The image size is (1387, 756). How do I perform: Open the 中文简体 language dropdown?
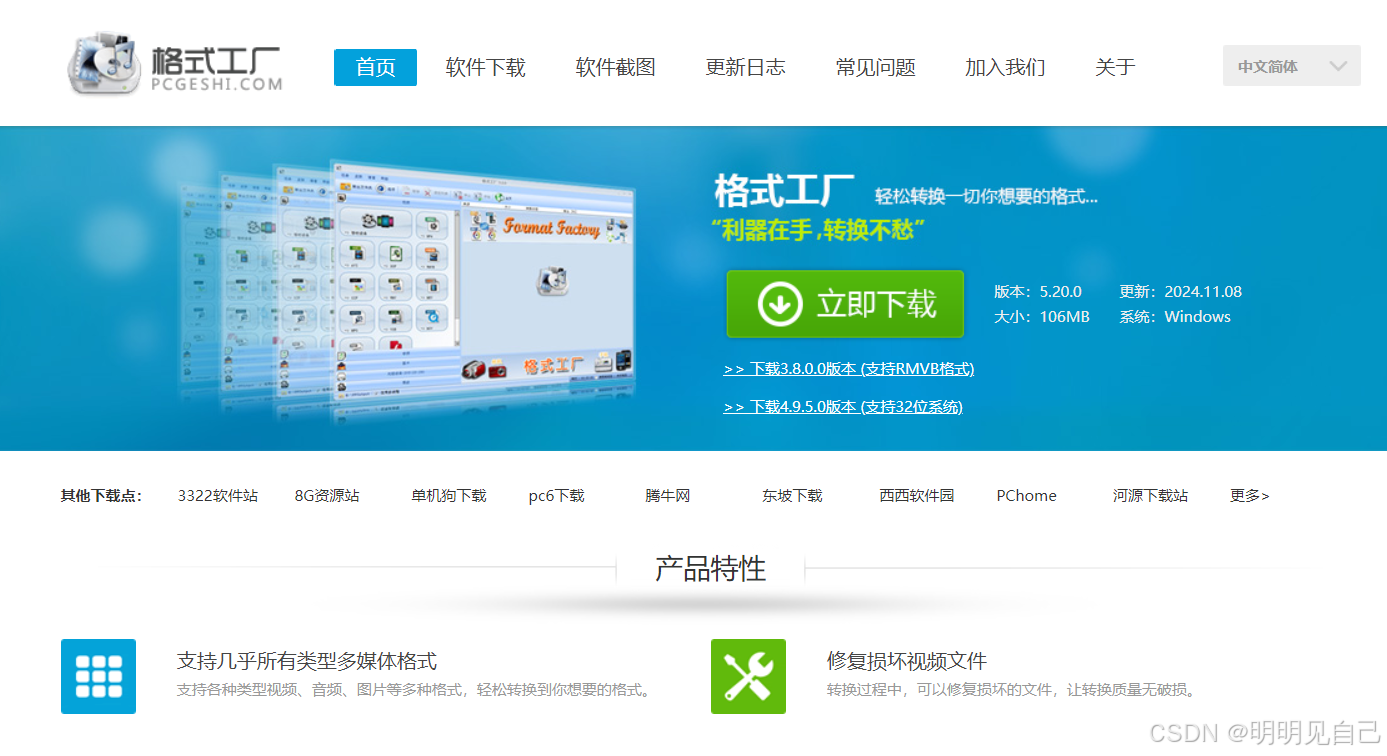[1291, 66]
